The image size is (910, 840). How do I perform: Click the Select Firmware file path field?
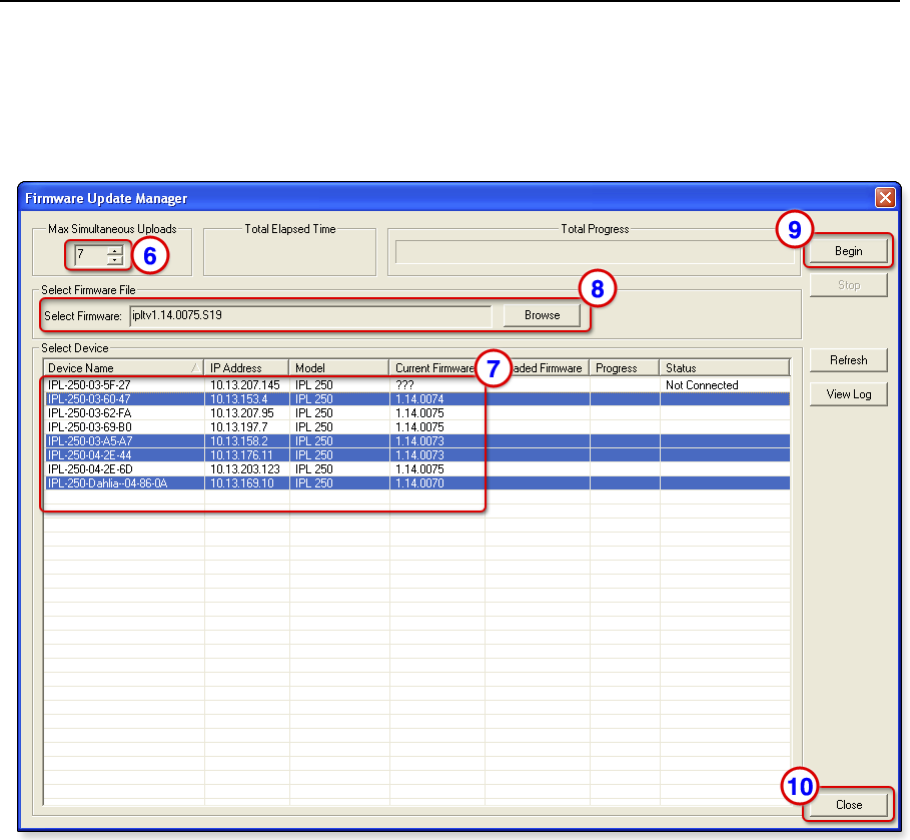310,316
